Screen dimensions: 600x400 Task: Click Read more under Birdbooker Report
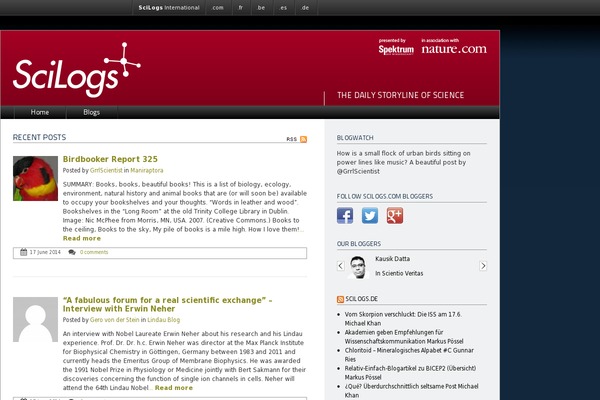(82, 238)
